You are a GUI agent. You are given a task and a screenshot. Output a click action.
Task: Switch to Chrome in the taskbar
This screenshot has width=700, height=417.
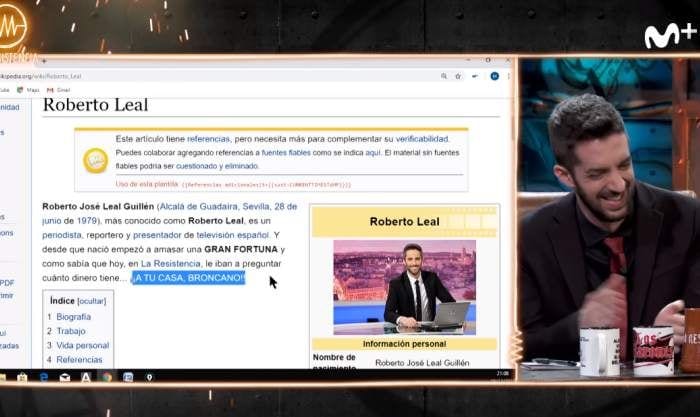tap(107, 377)
